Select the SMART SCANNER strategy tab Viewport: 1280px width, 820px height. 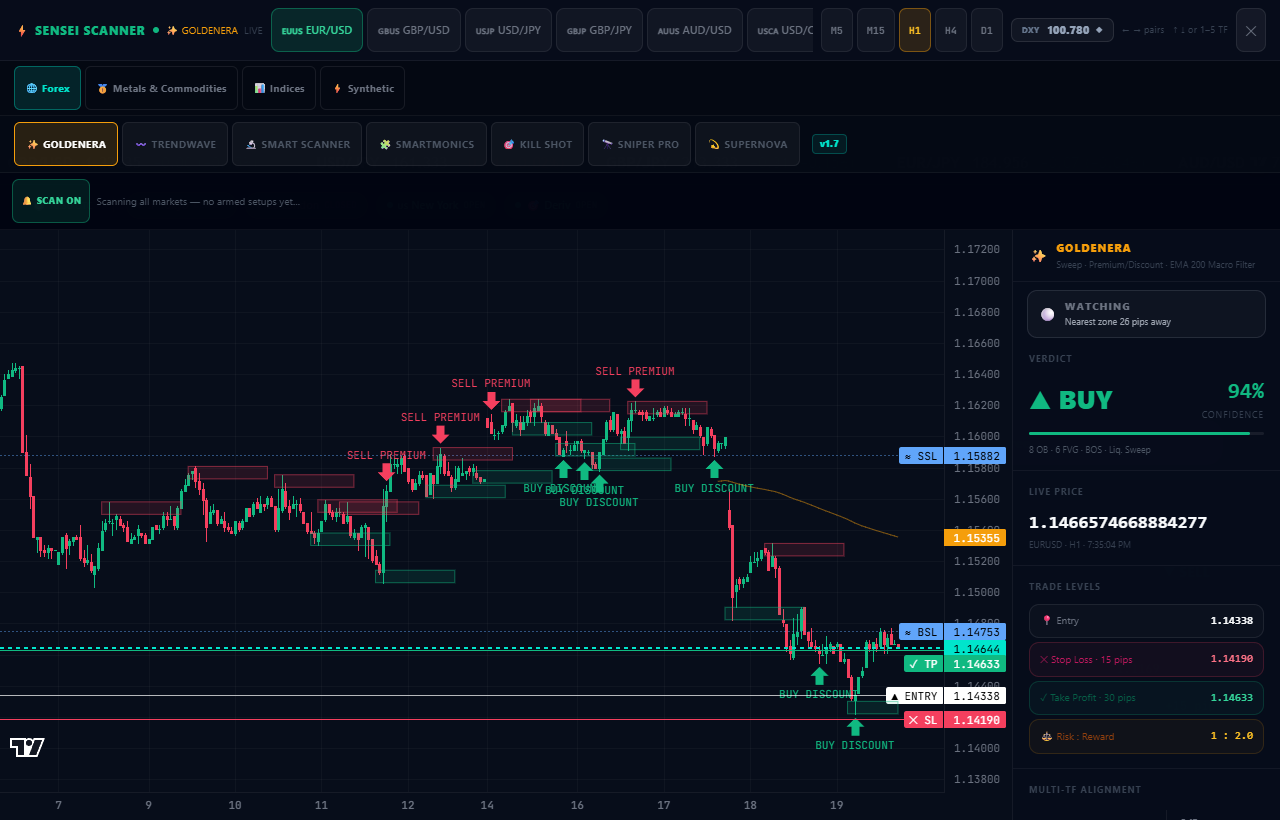pyautogui.click(x=297, y=144)
